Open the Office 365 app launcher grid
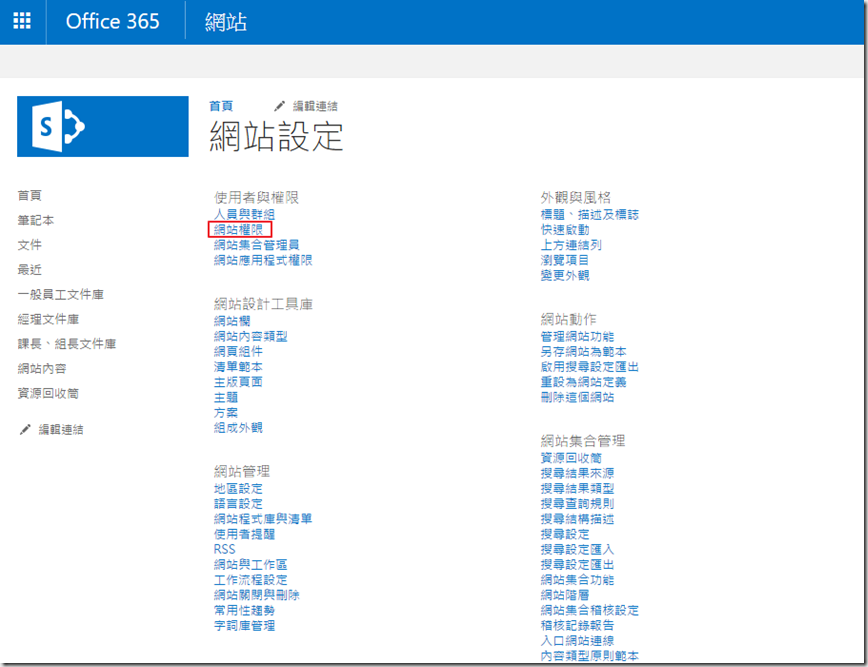The height and width of the screenshot is (667, 868). pos(22,21)
